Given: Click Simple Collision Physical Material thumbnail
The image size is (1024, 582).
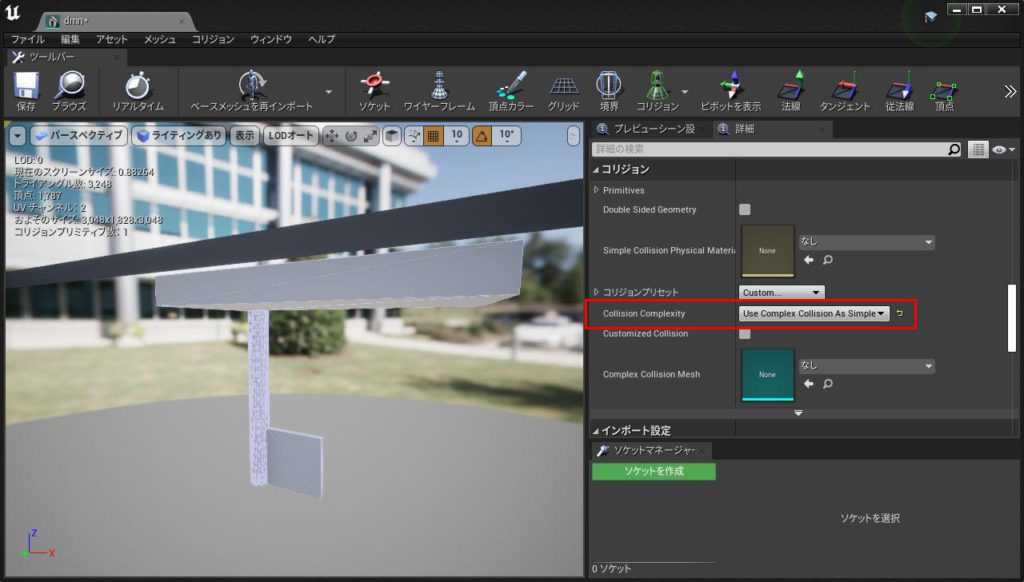Looking at the screenshot, I should tap(767, 250).
